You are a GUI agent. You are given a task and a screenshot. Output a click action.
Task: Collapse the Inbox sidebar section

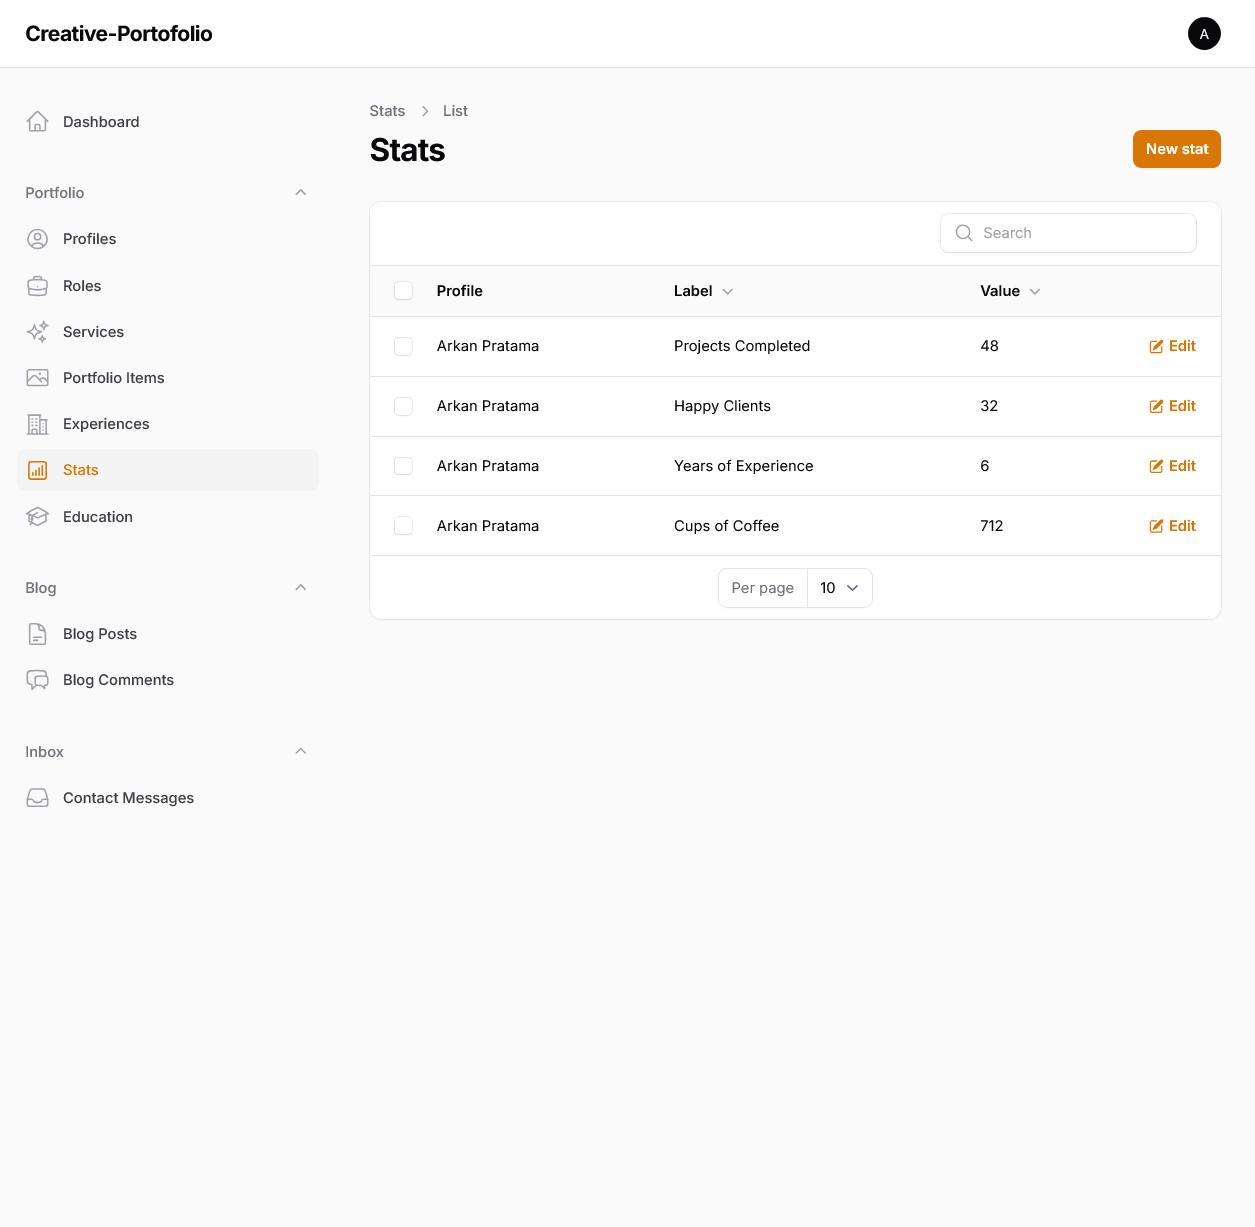[x=300, y=752]
